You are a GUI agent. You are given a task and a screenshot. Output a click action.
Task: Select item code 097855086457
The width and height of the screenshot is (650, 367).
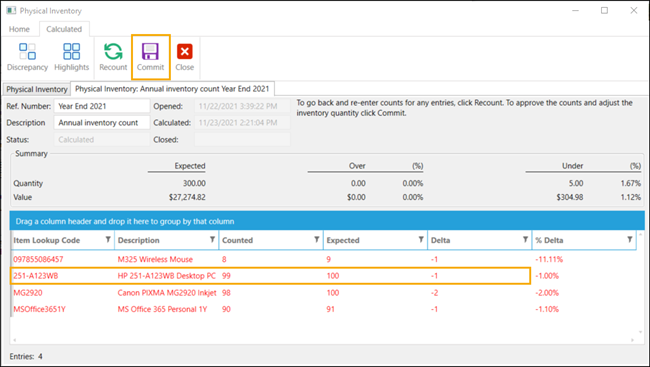[38, 259]
